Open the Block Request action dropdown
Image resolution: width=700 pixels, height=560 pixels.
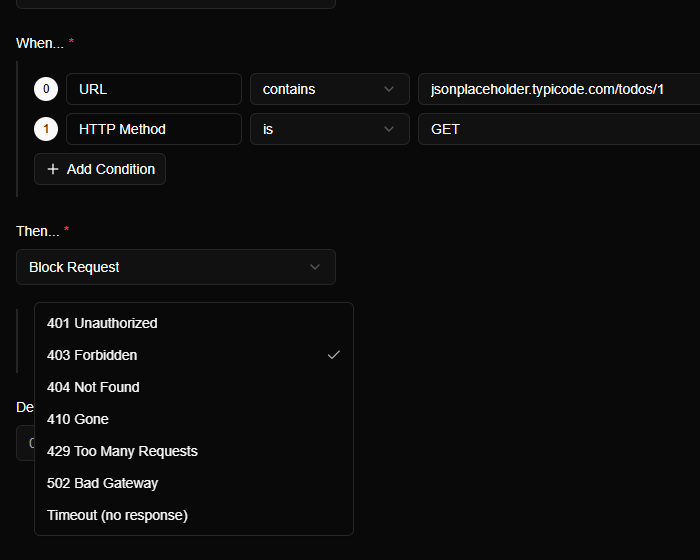coord(176,267)
